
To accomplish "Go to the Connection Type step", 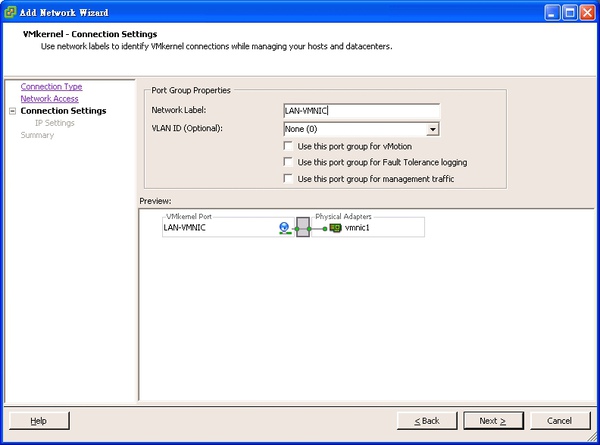I will (x=51, y=86).
